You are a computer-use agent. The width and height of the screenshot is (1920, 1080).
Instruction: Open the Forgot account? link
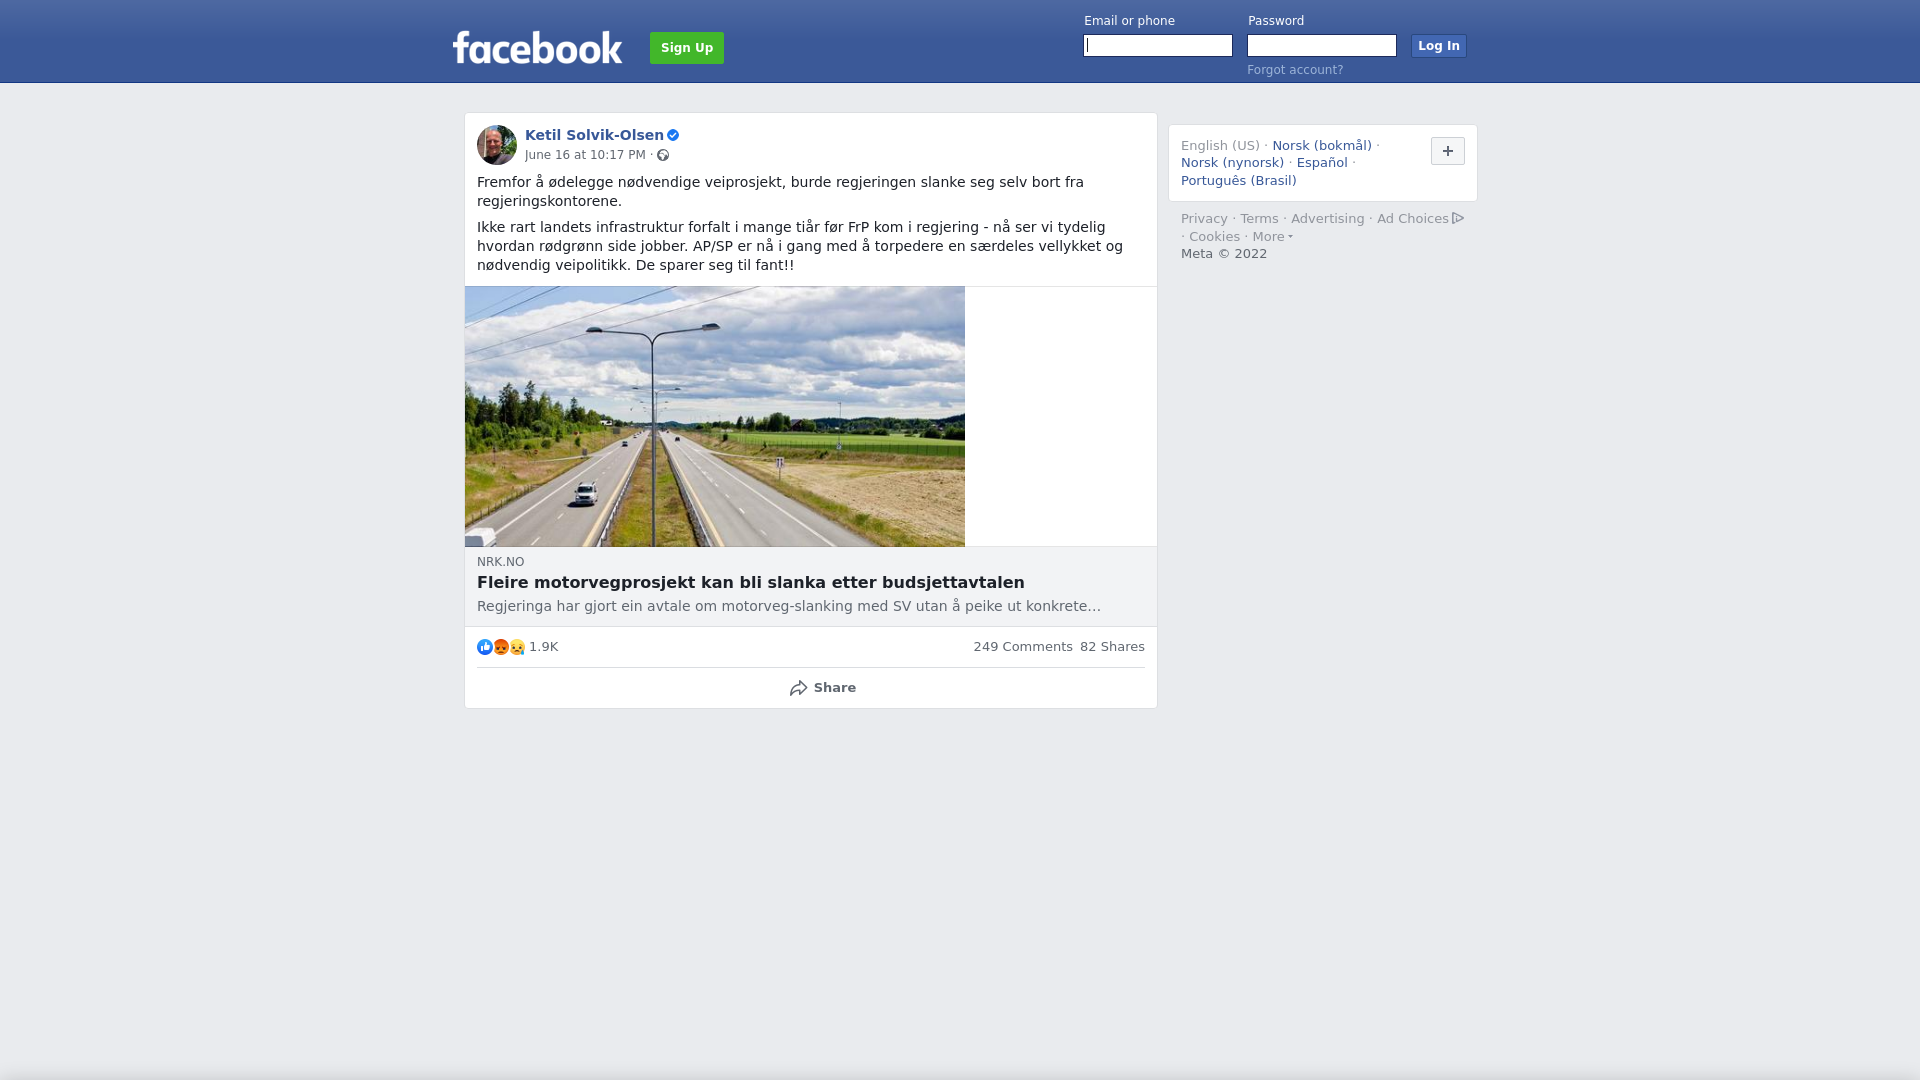(1295, 70)
